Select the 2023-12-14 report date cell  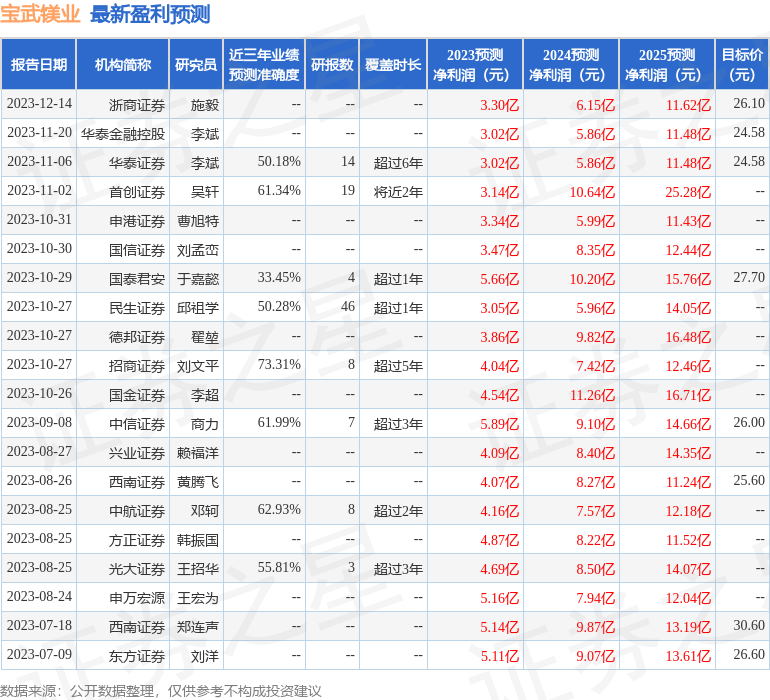pos(39,104)
